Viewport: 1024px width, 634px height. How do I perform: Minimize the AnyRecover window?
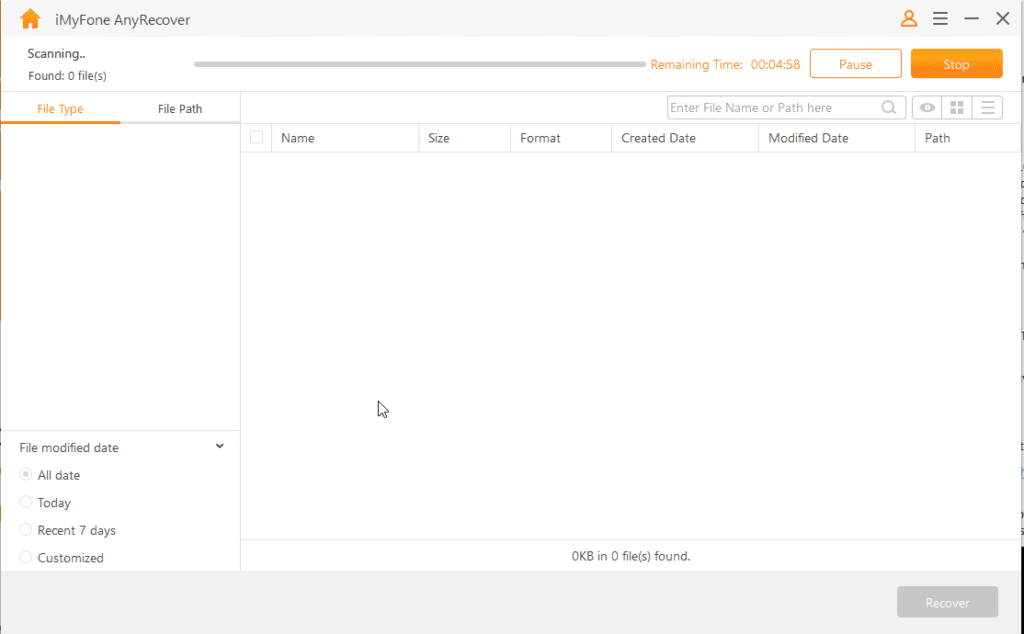971,19
